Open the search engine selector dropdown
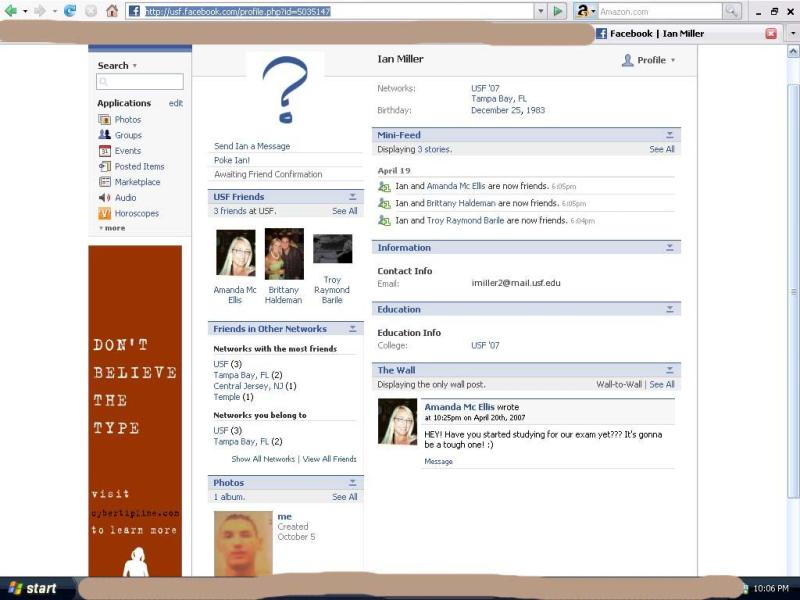Viewport: 800px width, 600px height. (593, 11)
